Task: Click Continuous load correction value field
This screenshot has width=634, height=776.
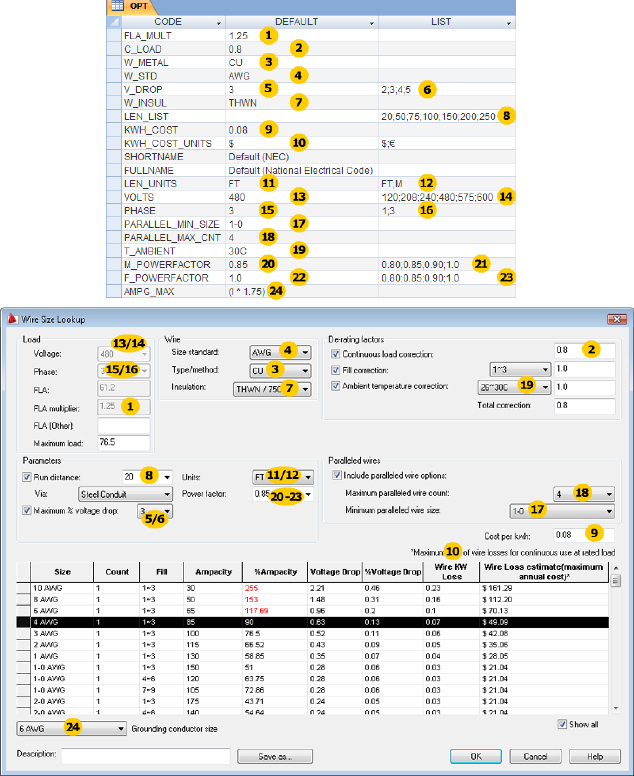Action: point(585,350)
